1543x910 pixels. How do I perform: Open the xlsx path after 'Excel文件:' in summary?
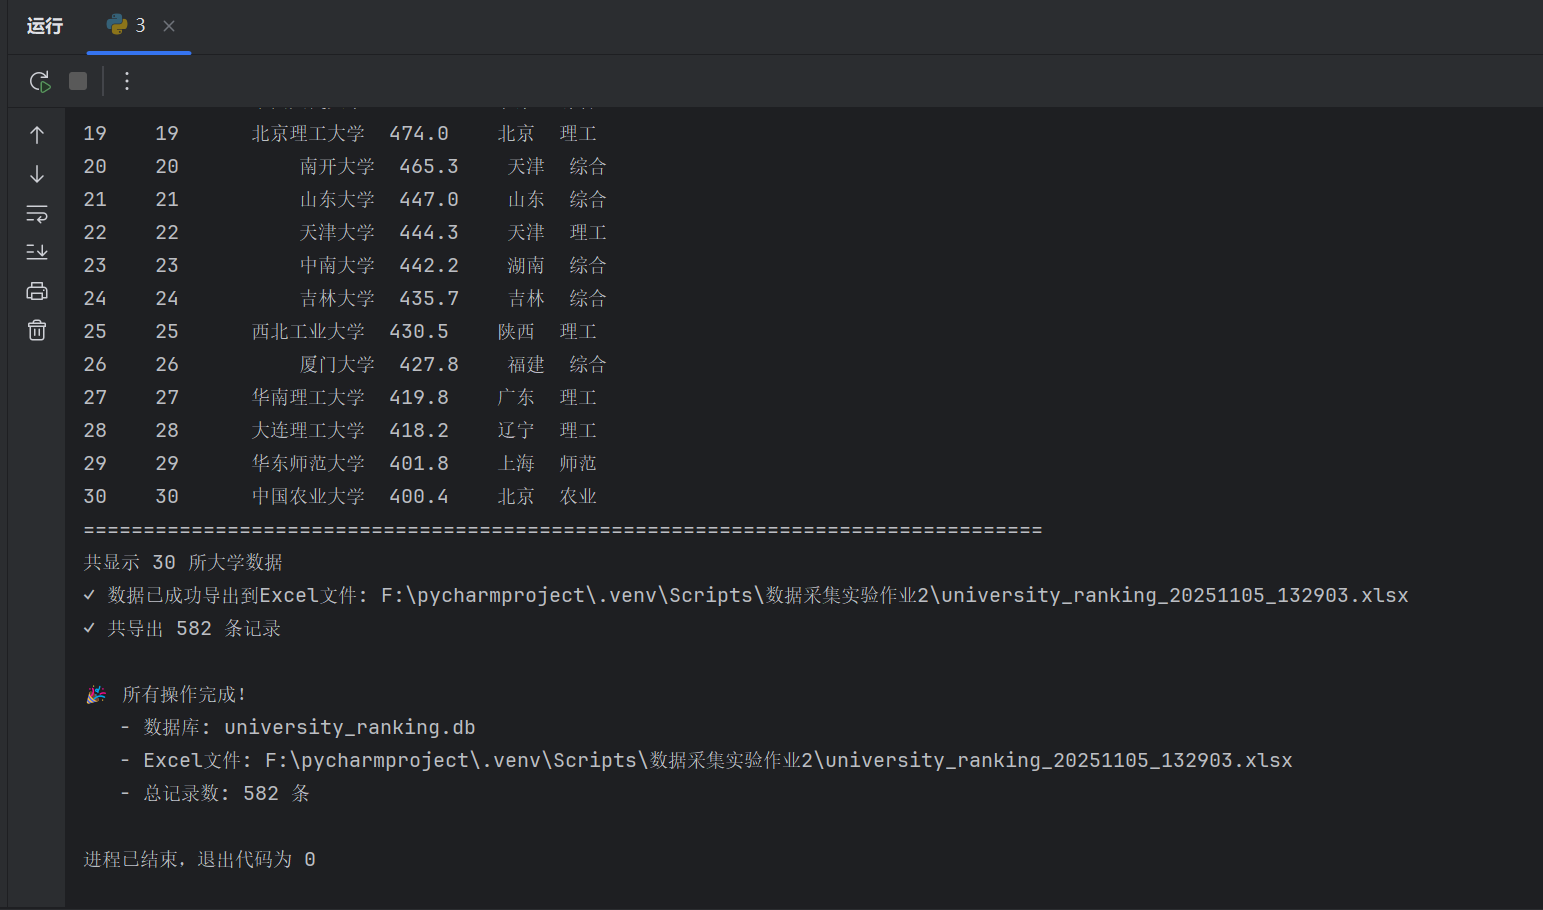click(x=779, y=760)
